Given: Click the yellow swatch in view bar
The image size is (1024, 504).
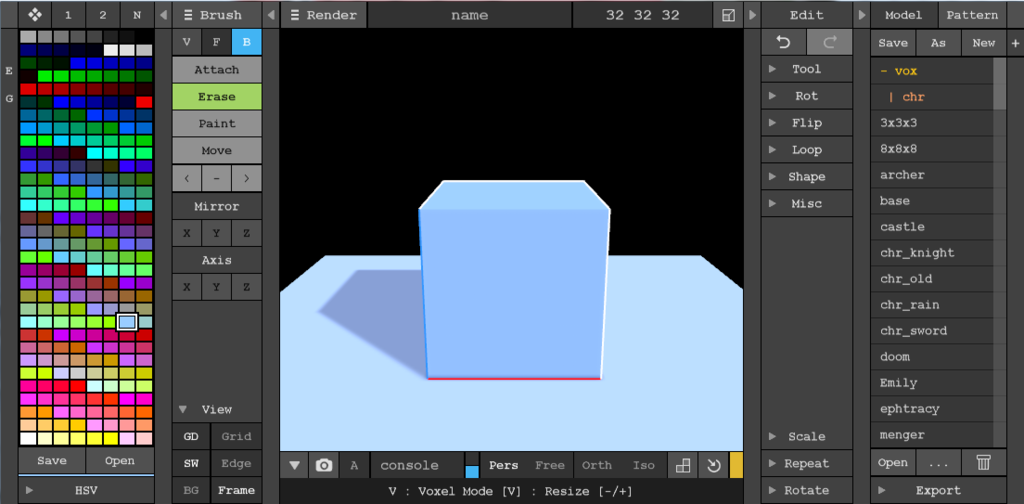Looking at the screenshot, I should 736,465.
